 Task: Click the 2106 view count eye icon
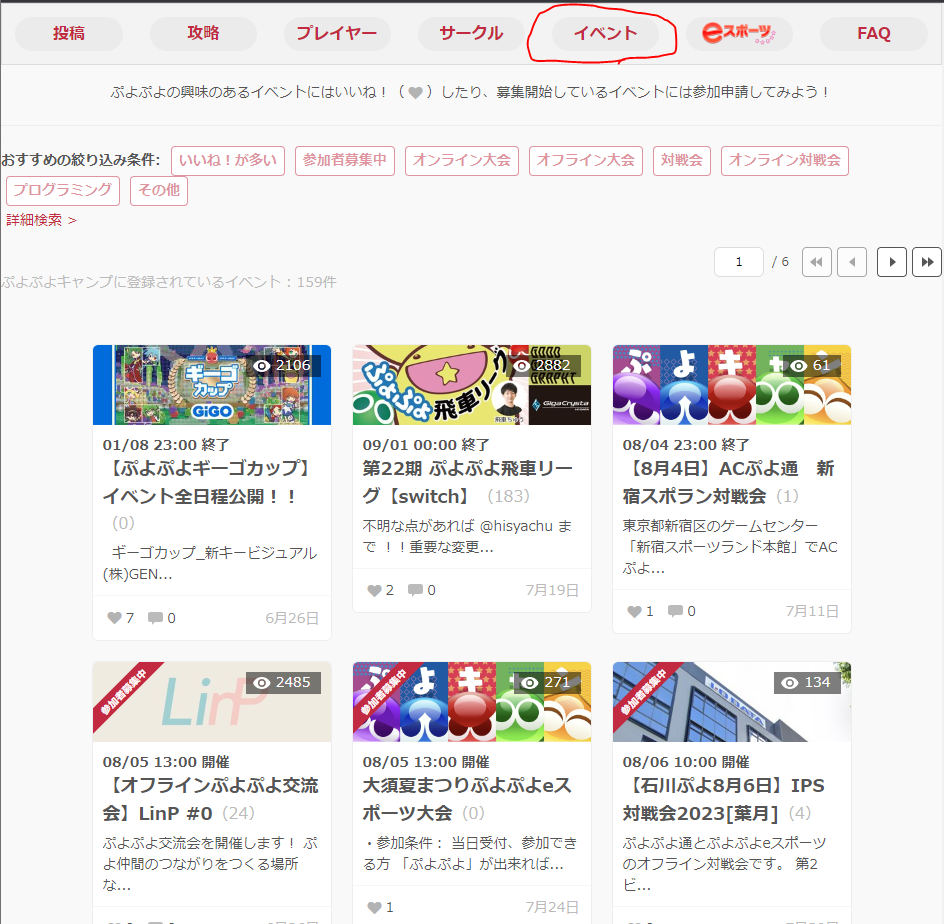[x=262, y=365]
